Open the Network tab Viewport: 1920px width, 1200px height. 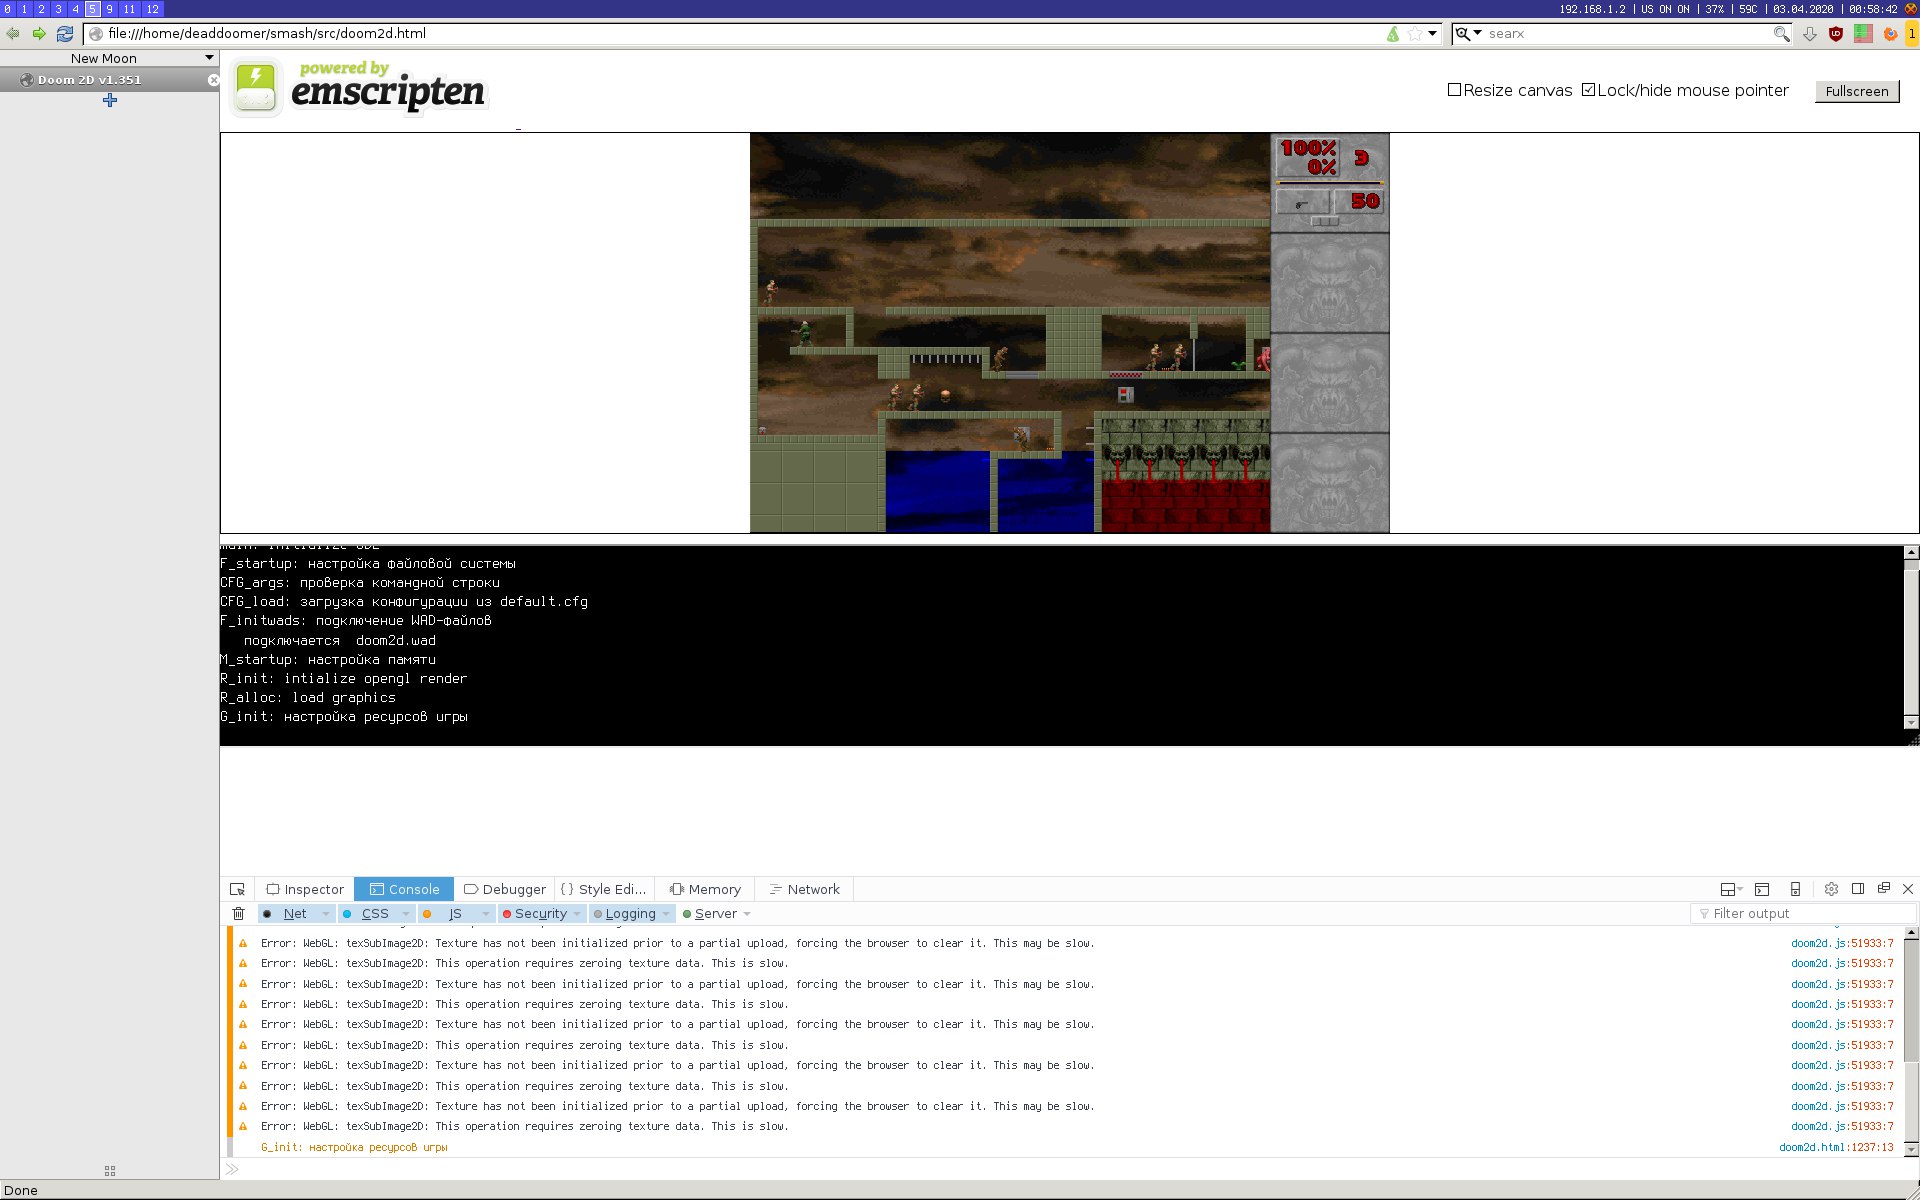point(804,889)
